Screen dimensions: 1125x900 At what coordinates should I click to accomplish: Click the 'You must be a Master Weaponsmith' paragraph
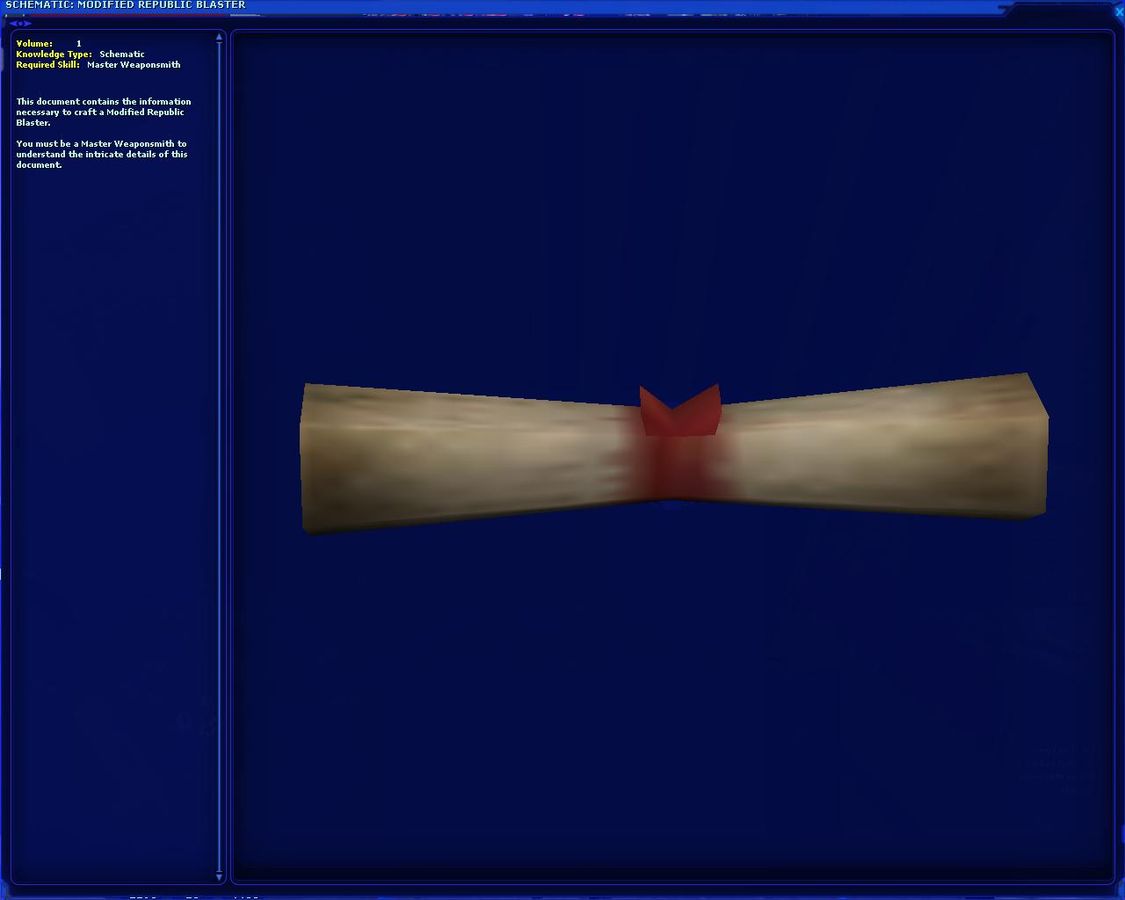102,154
